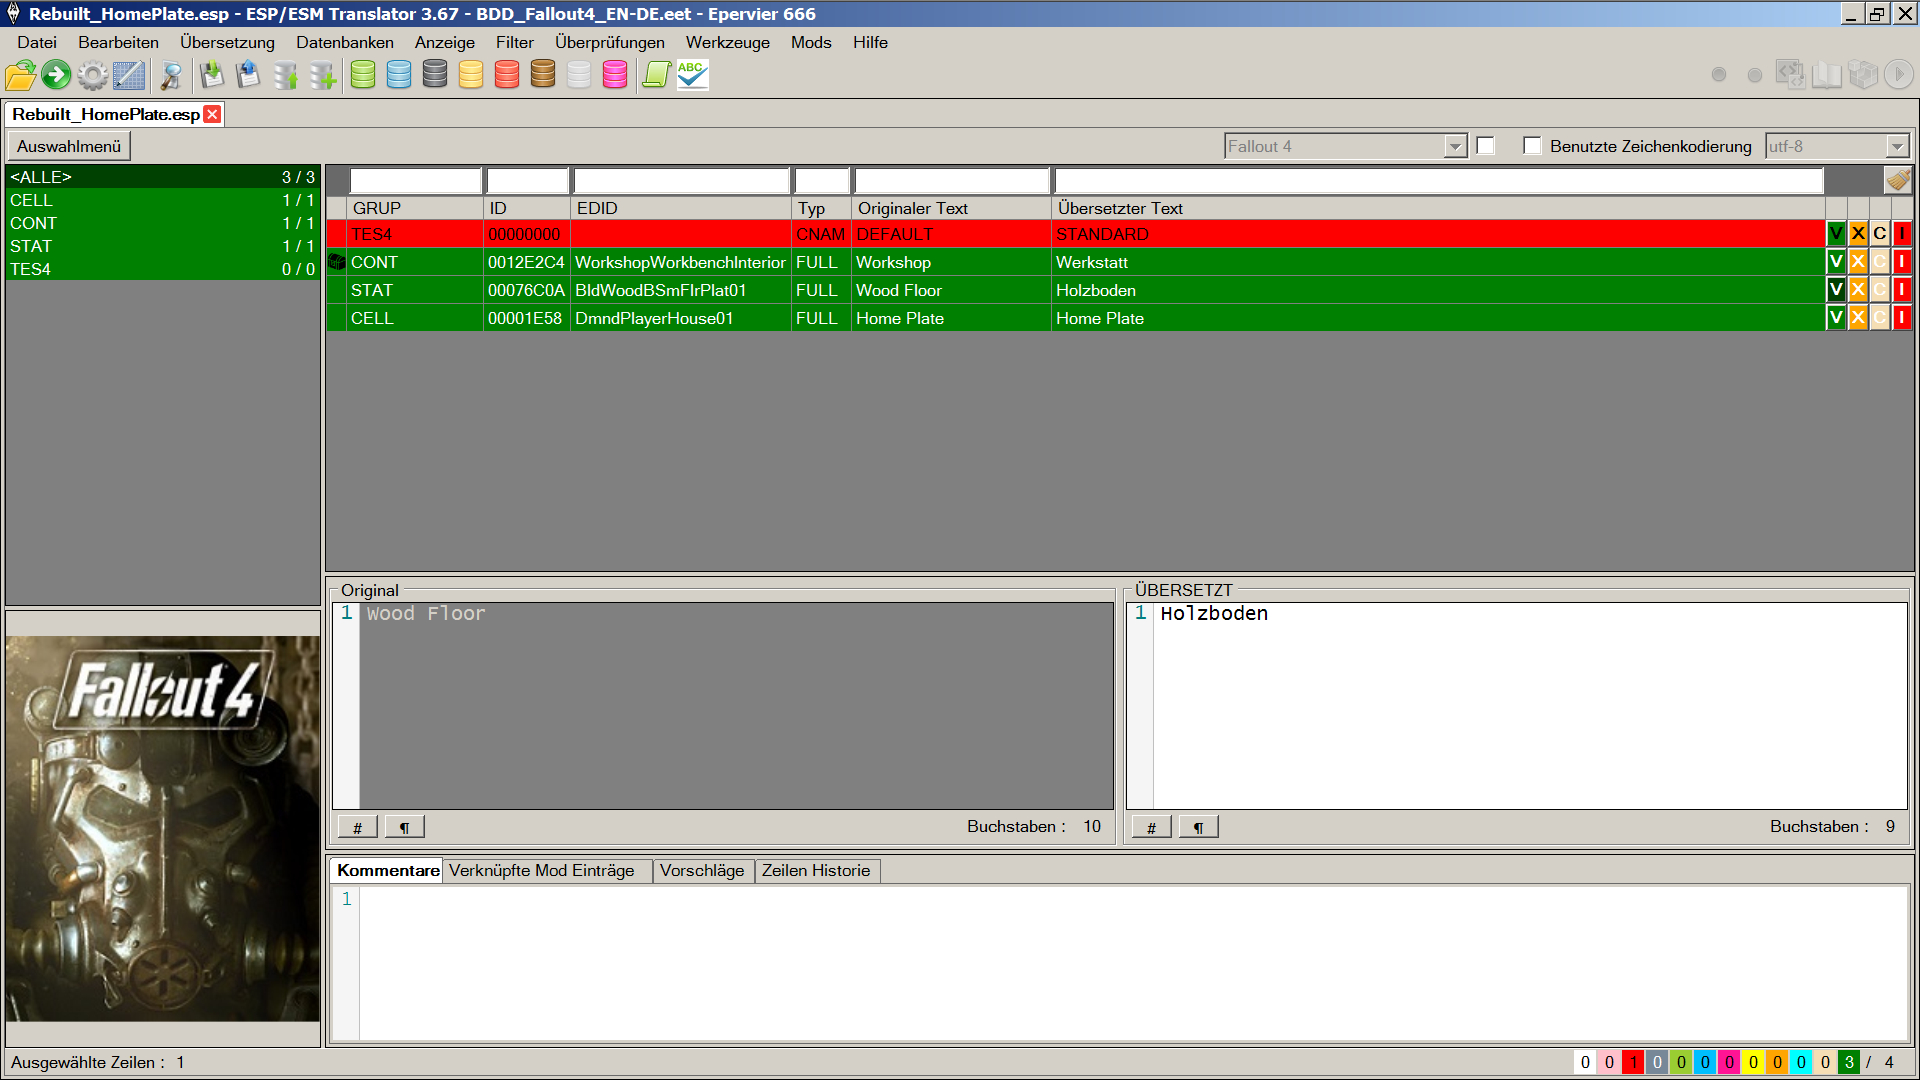Screen dimensions: 1920x1080
Task: Click the # button under translated text
Action: click(x=1151, y=827)
